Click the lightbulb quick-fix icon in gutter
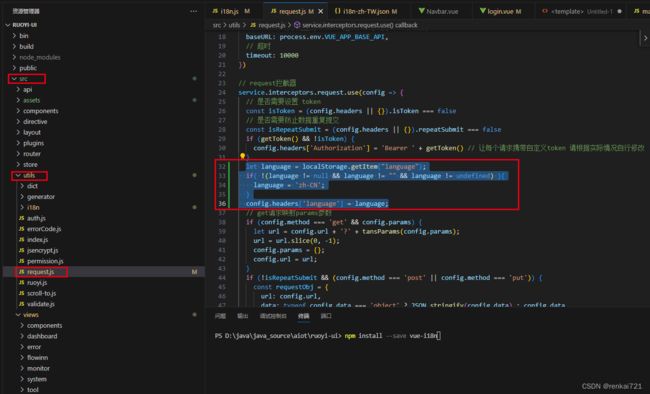This screenshot has height=394, width=650. [x=243, y=156]
